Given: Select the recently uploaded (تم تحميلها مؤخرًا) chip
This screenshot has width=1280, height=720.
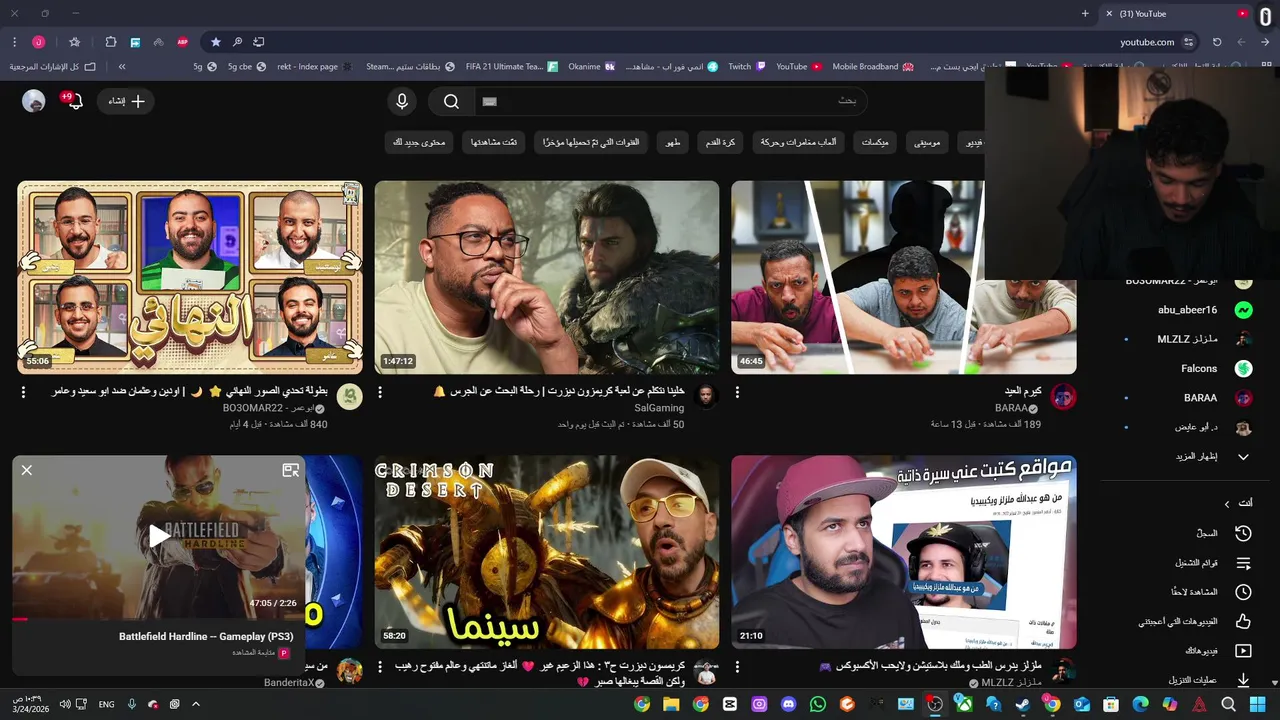Looking at the screenshot, I should pos(591,143).
